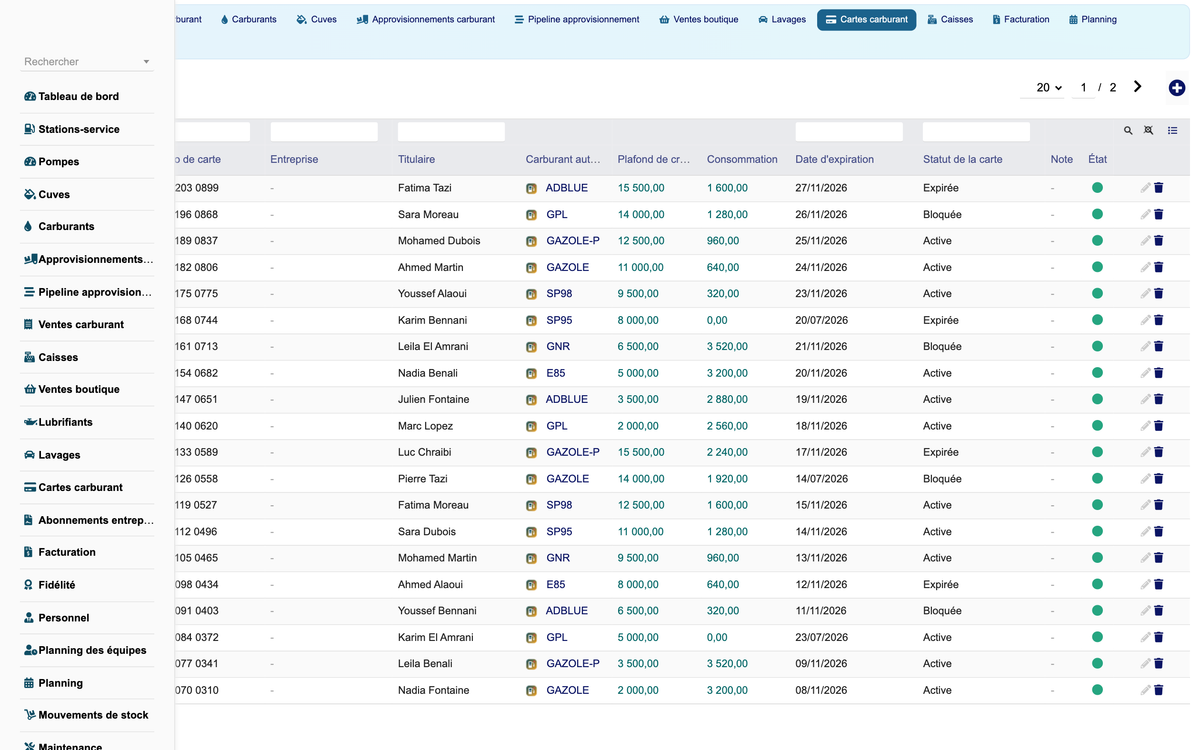The height and width of the screenshot is (750, 1200).
Task: Go to next page with arrow
Action: pos(1137,87)
